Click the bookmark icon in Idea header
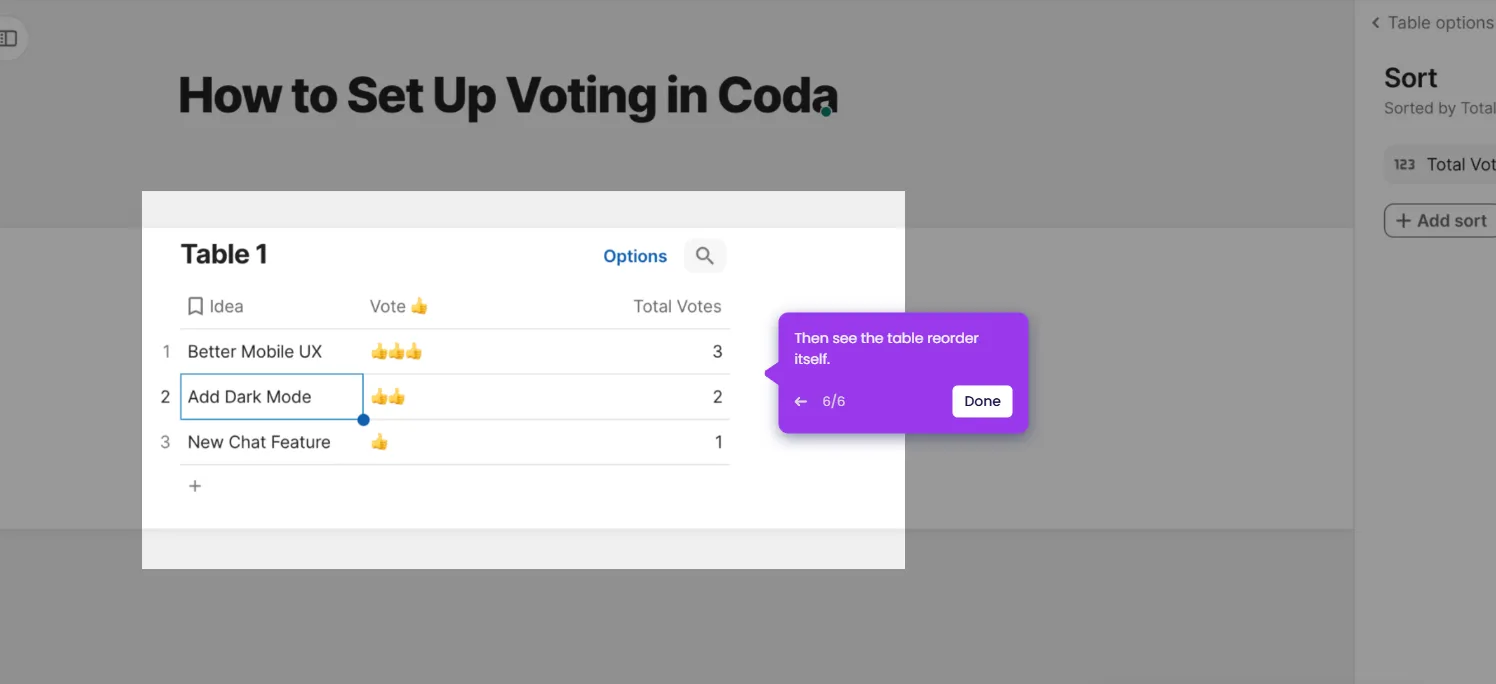 click(x=196, y=306)
